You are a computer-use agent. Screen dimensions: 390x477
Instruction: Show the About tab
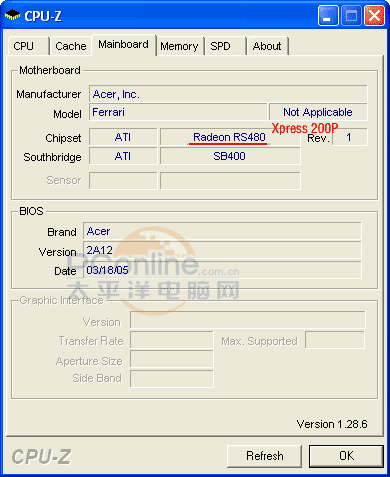pos(267,46)
